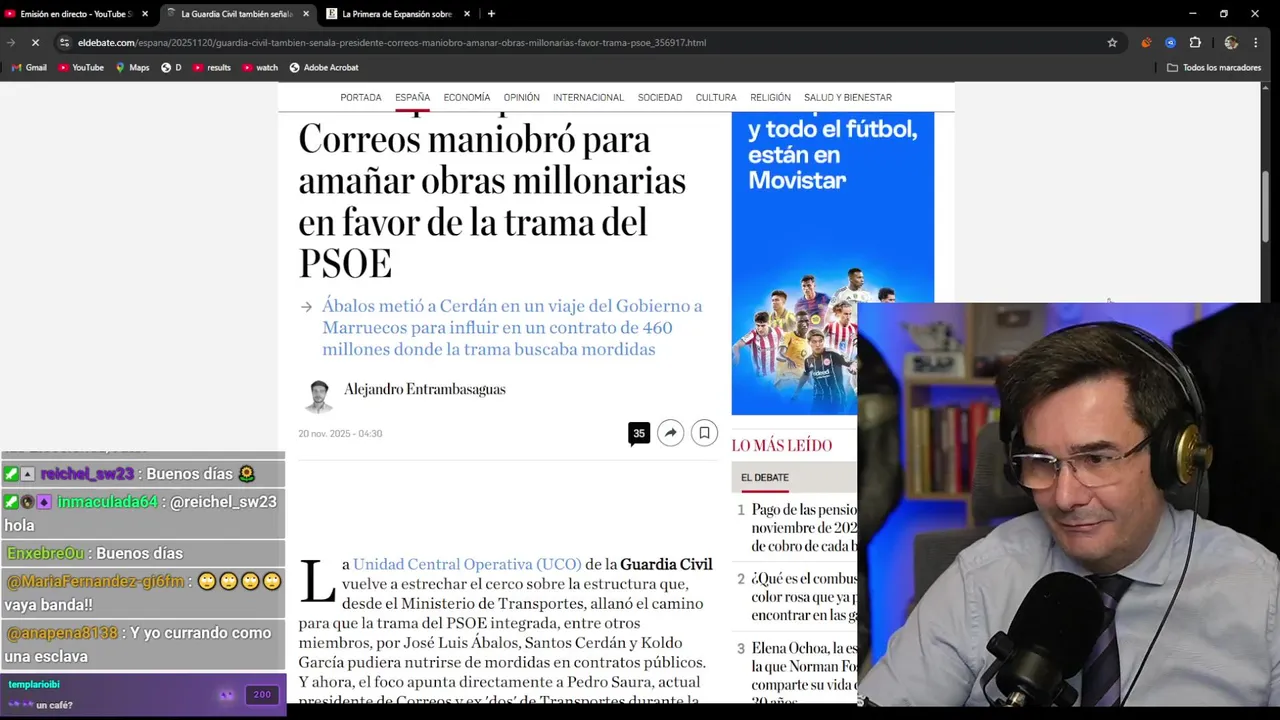The image size is (1280, 720).
Task: Click chat username EnxebreOu
Action: (x=46, y=554)
